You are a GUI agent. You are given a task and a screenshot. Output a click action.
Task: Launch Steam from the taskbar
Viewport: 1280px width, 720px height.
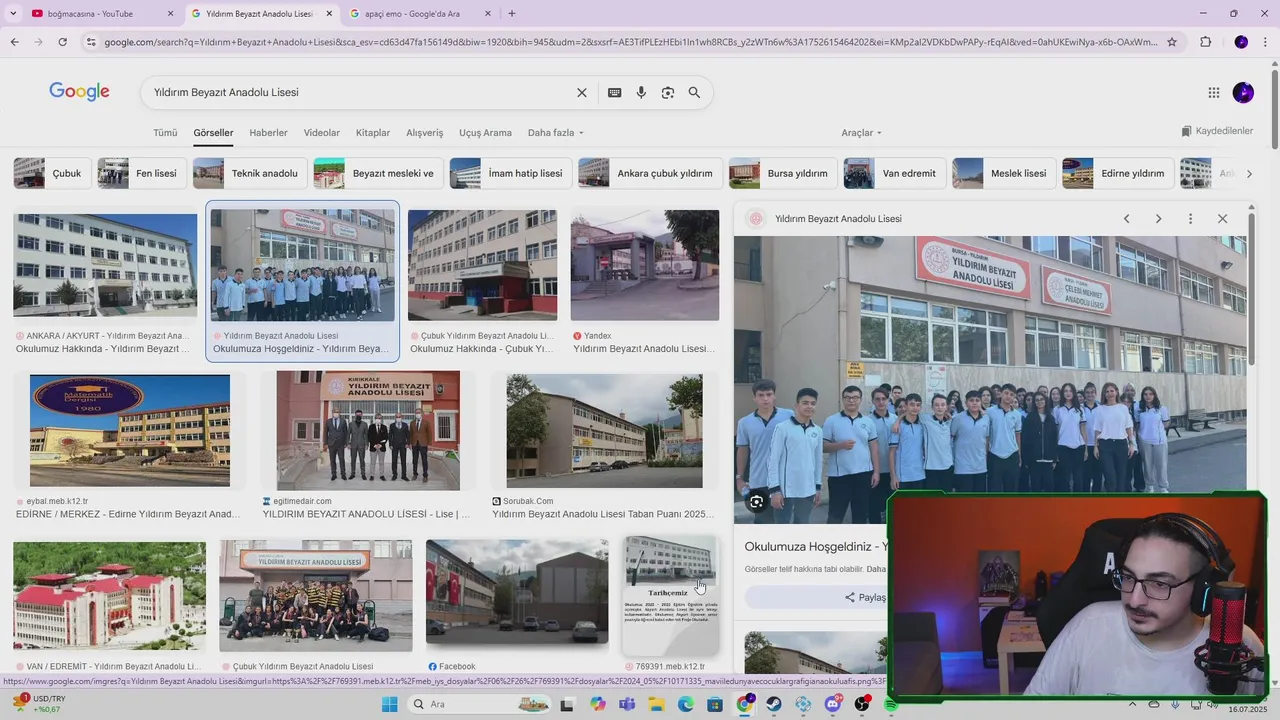774,704
